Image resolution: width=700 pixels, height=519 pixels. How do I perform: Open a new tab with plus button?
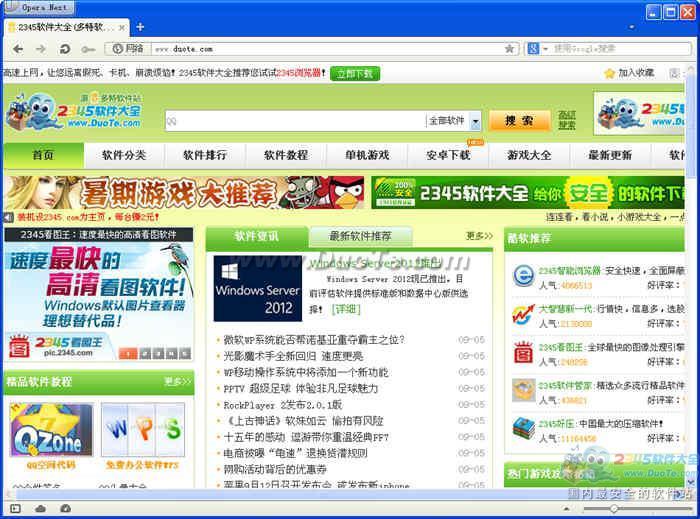pyautogui.click(x=140, y=27)
